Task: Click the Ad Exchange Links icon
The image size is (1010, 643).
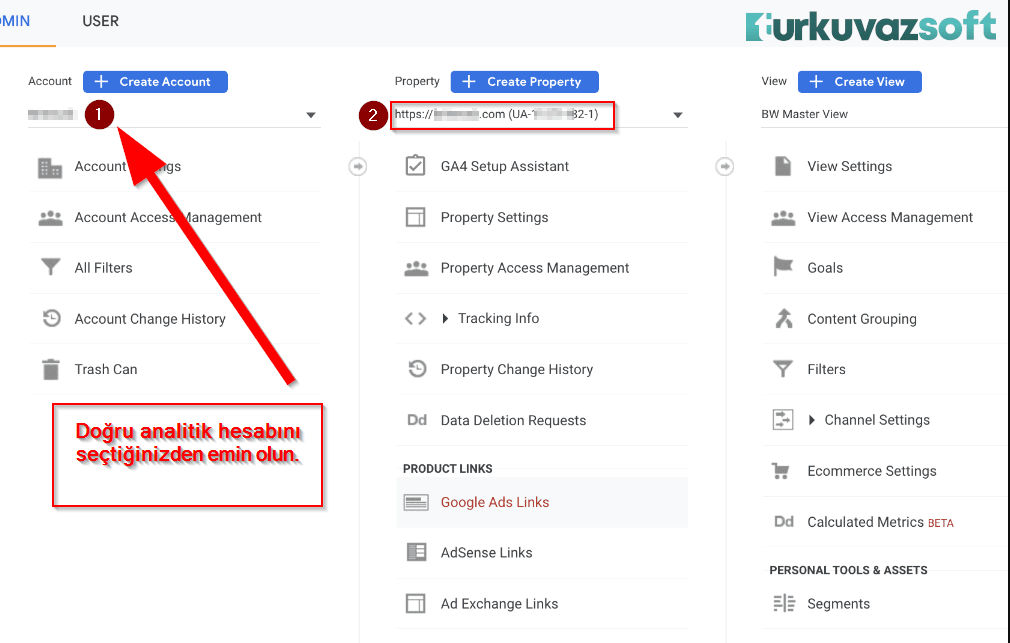Action: 415,604
